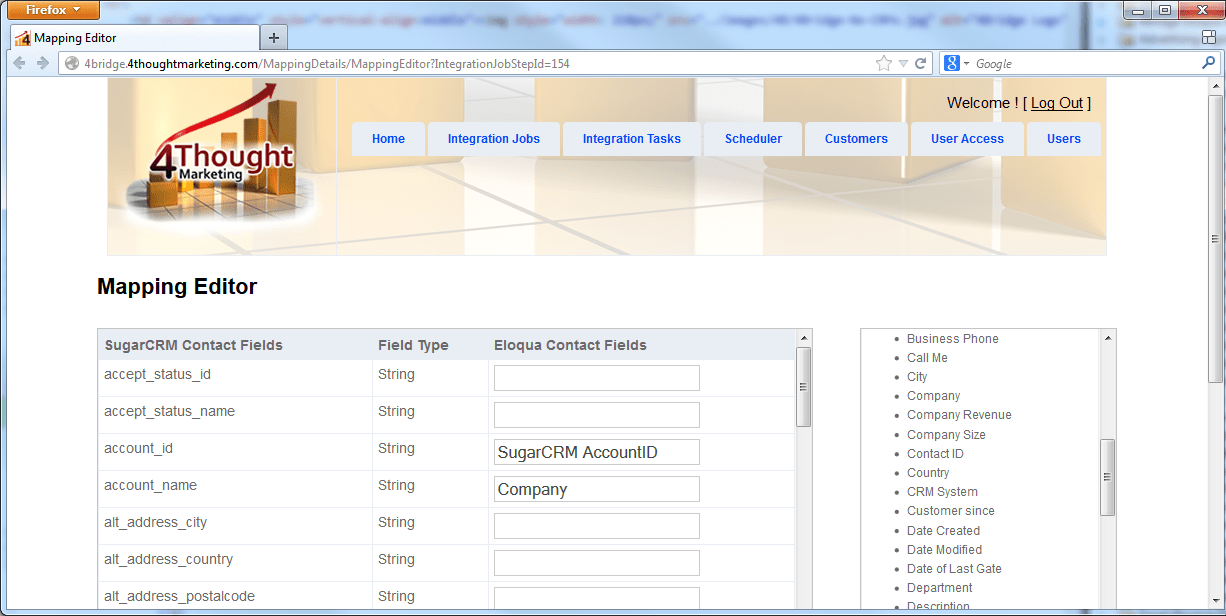
Task: Select Date of Last Gate in field list
Action: [x=954, y=569]
